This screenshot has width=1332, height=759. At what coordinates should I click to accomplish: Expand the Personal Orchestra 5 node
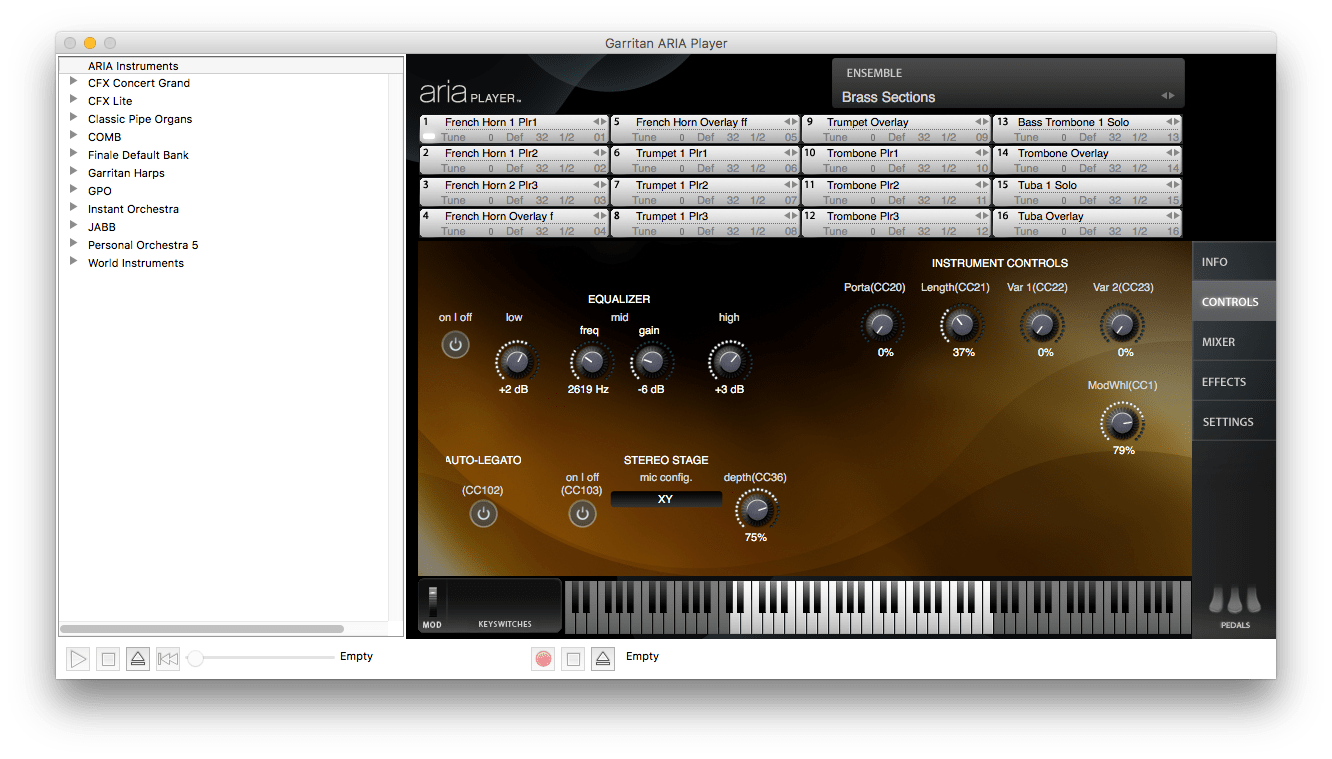[74, 245]
